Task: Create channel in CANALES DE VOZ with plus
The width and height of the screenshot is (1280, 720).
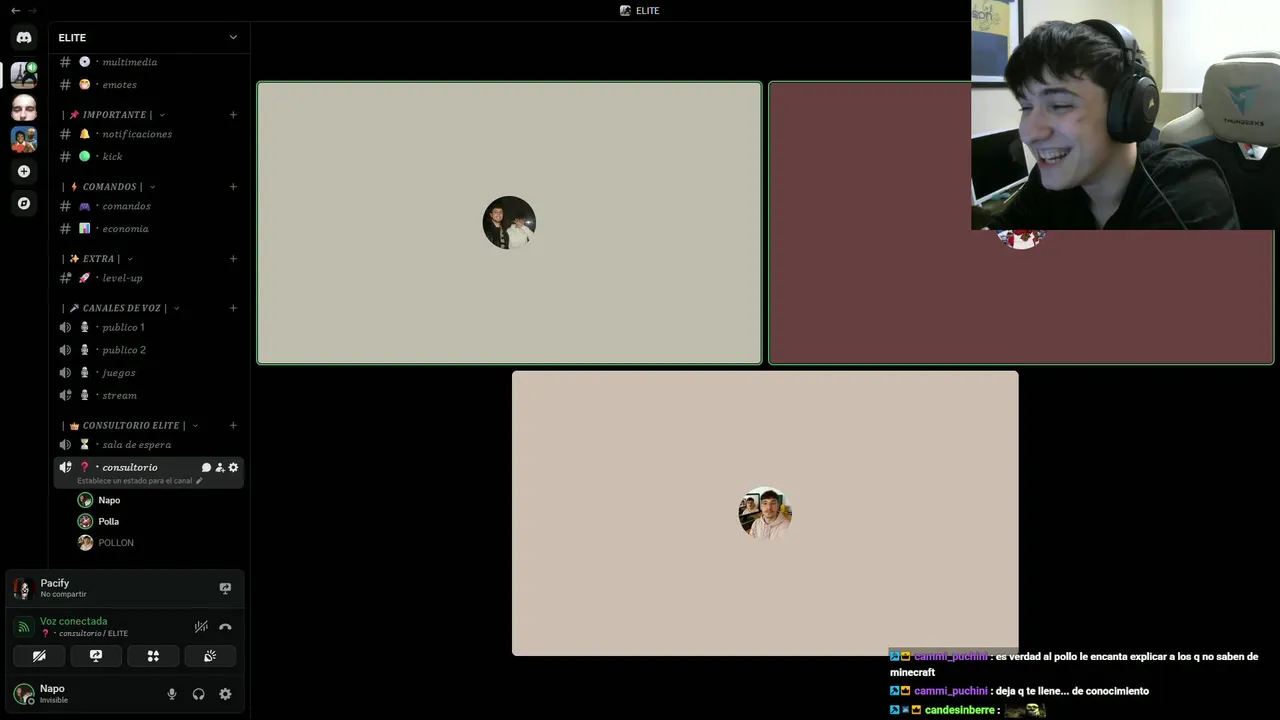Action: click(x=233, y=308)
